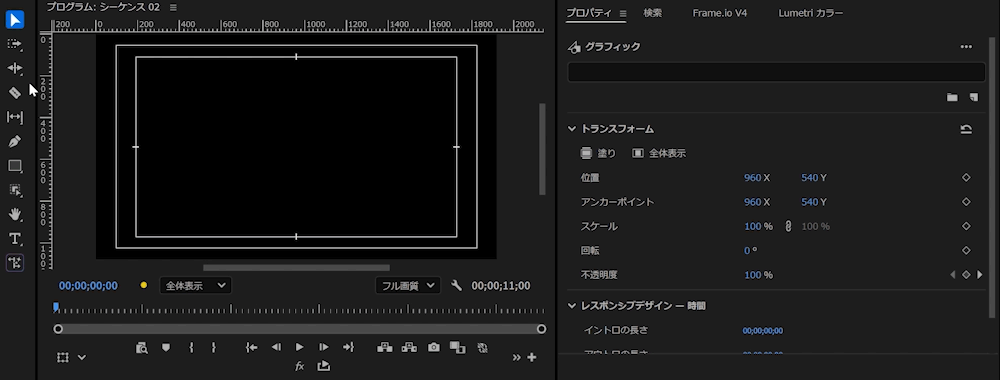Open the three-dot menu of グラフィック
1000x380 pixels.
[x=966, y=47]
